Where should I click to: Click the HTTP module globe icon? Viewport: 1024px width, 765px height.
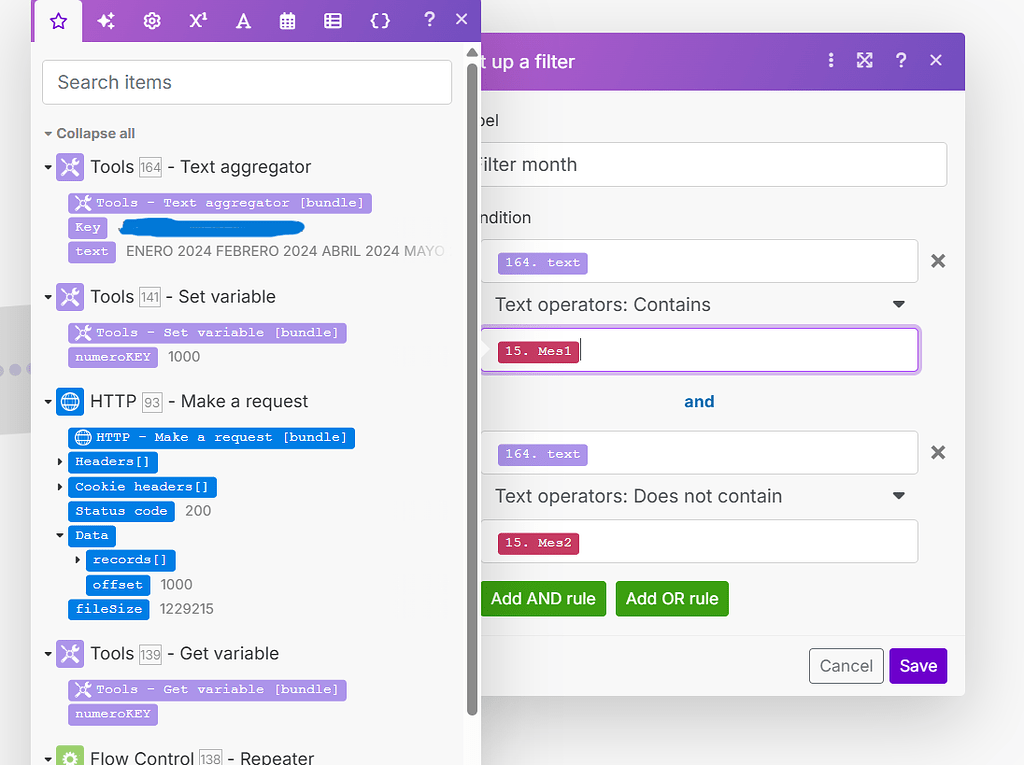[68, 402]
